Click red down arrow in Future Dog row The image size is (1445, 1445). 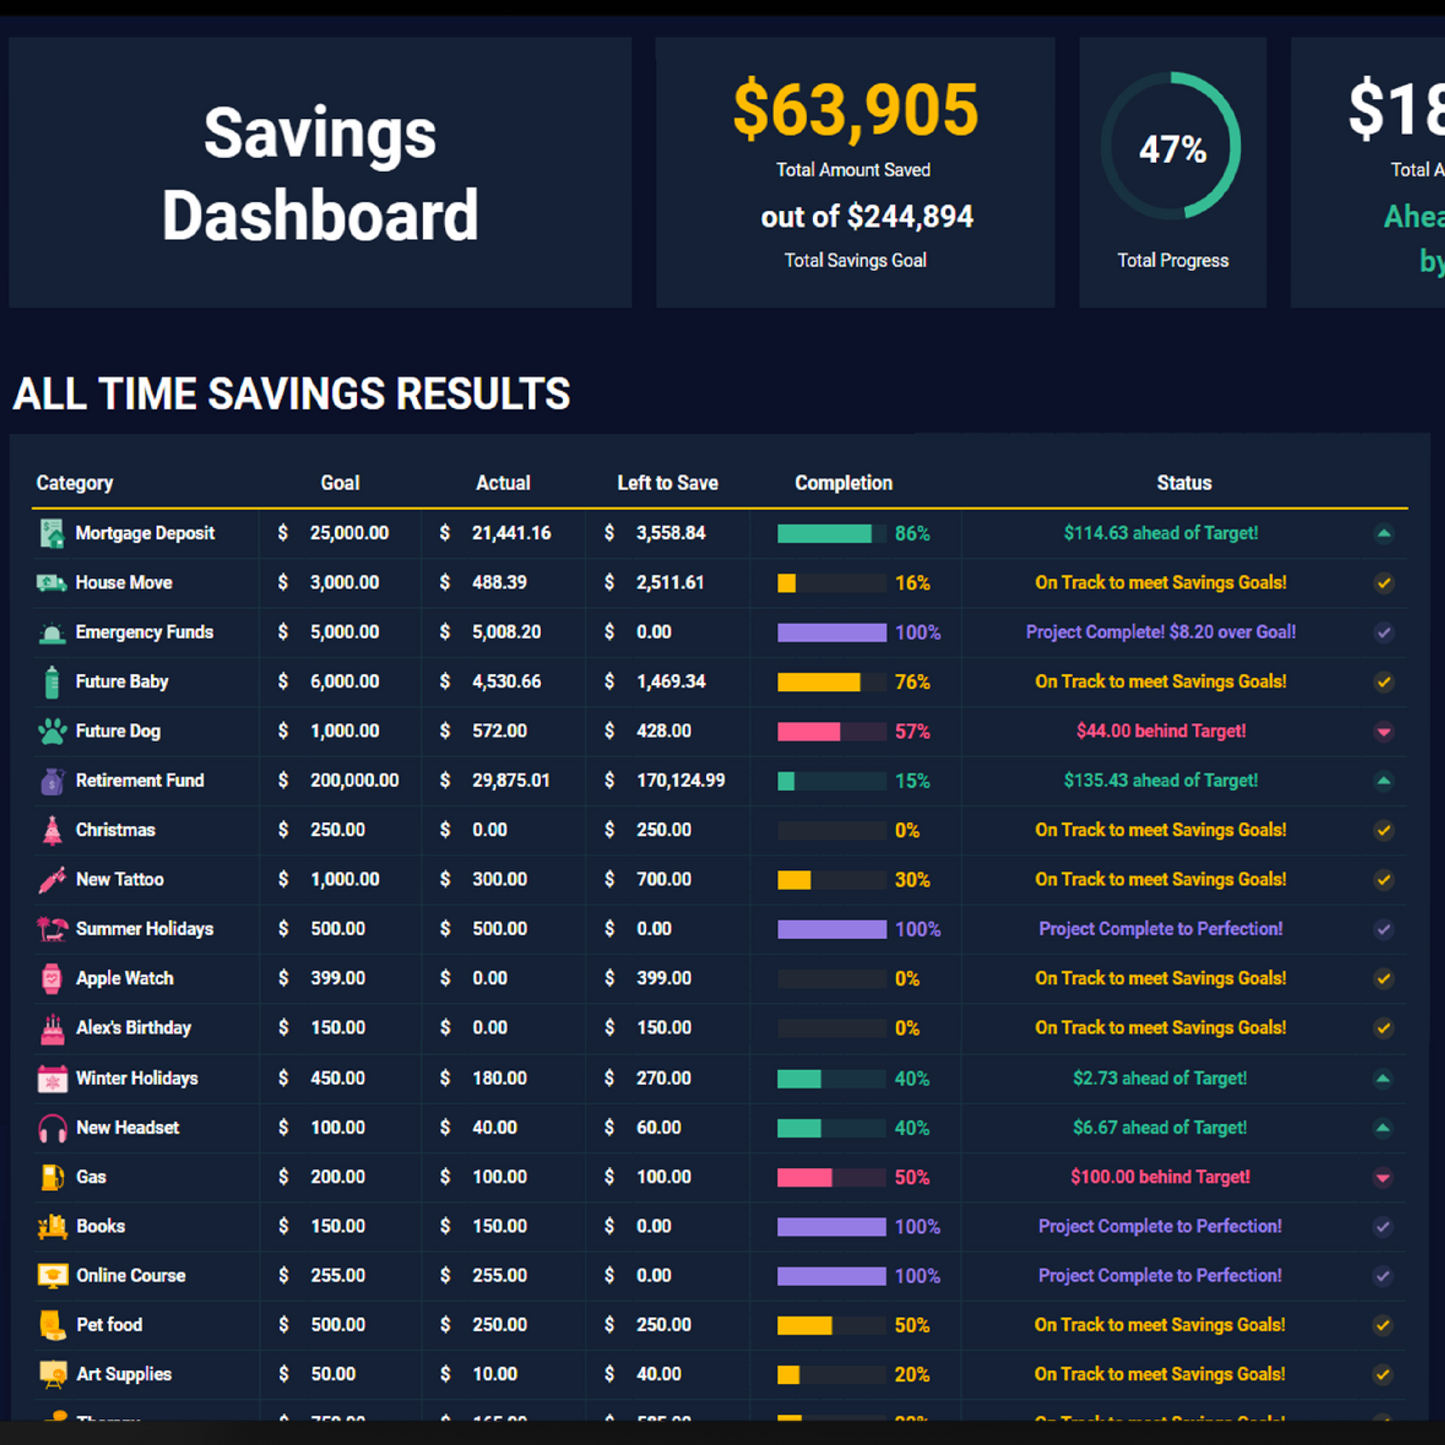point(1384,732)
